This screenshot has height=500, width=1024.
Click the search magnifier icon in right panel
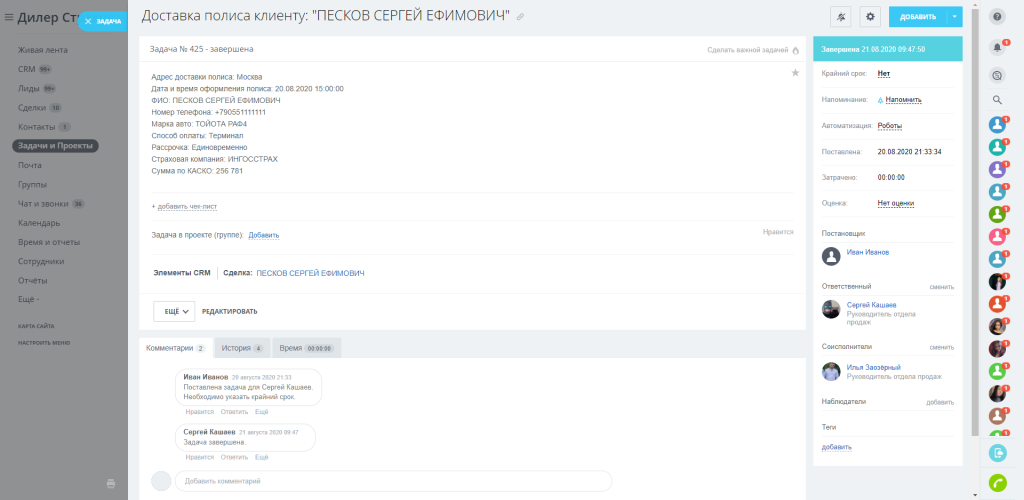(x=997, y=100)
